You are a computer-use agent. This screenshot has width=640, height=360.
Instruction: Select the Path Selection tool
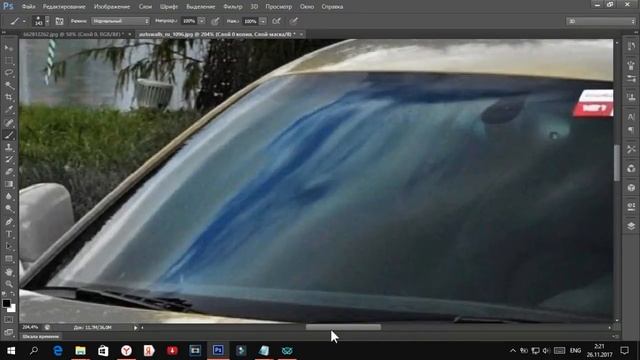(9, 247)
